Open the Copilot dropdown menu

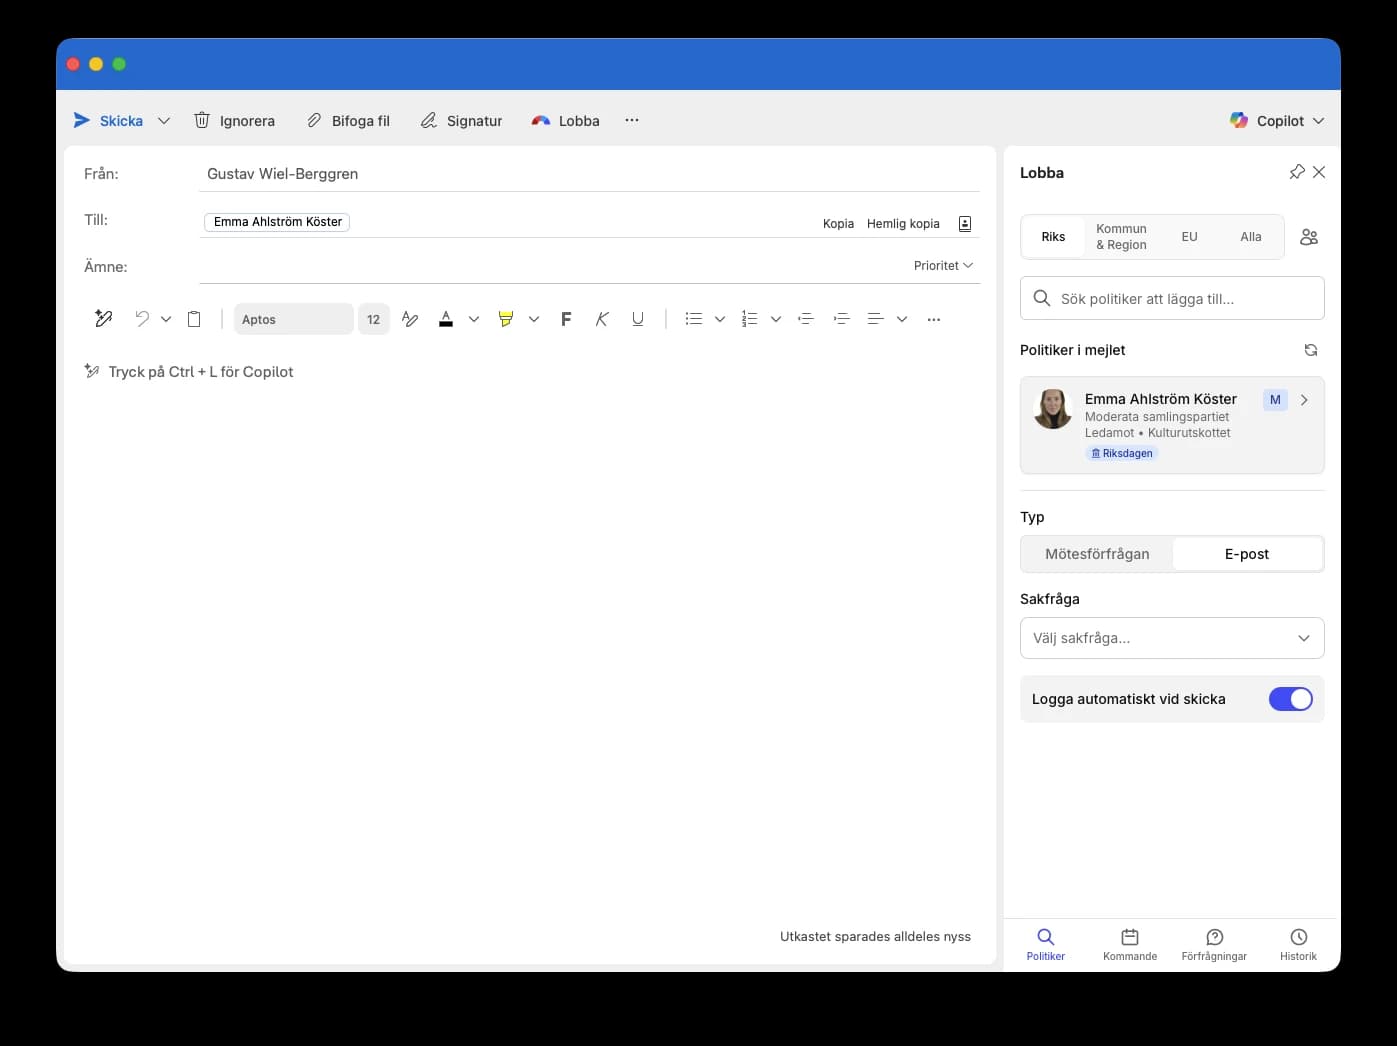[x=1277, y=121]
